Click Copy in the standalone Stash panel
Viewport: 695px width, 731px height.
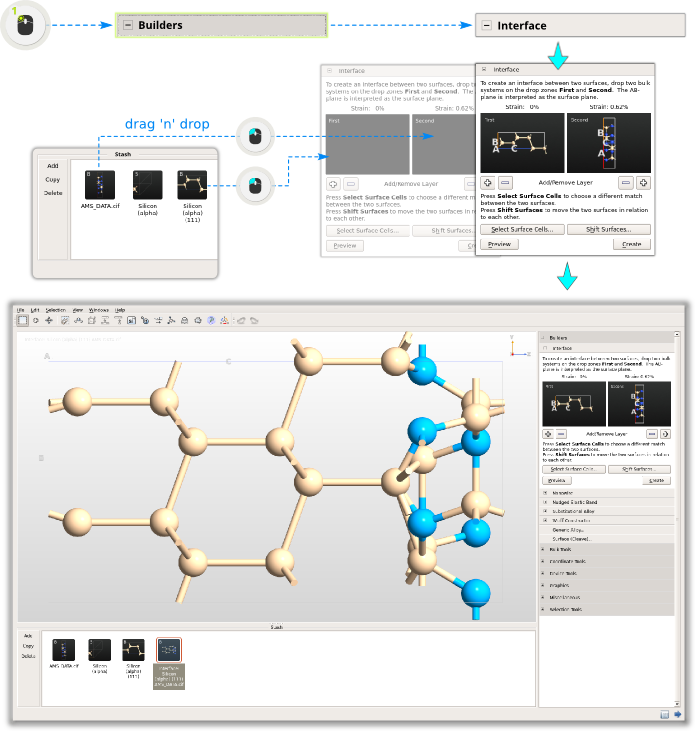(x=53, y=179)
